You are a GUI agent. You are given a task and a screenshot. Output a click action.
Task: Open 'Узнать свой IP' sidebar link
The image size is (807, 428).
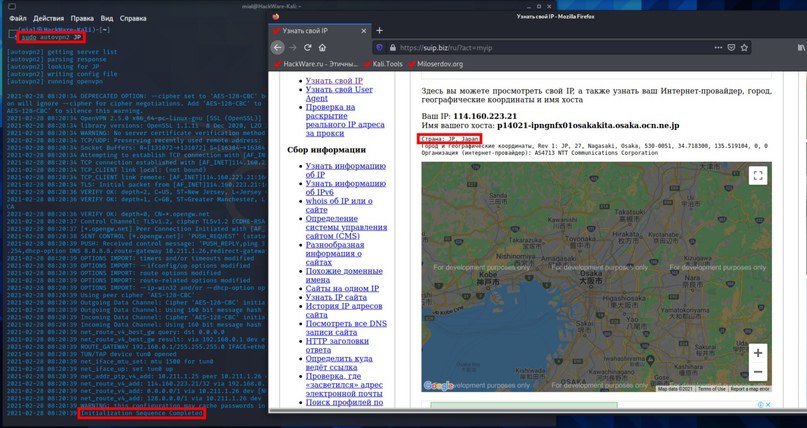tap(334, 80)
